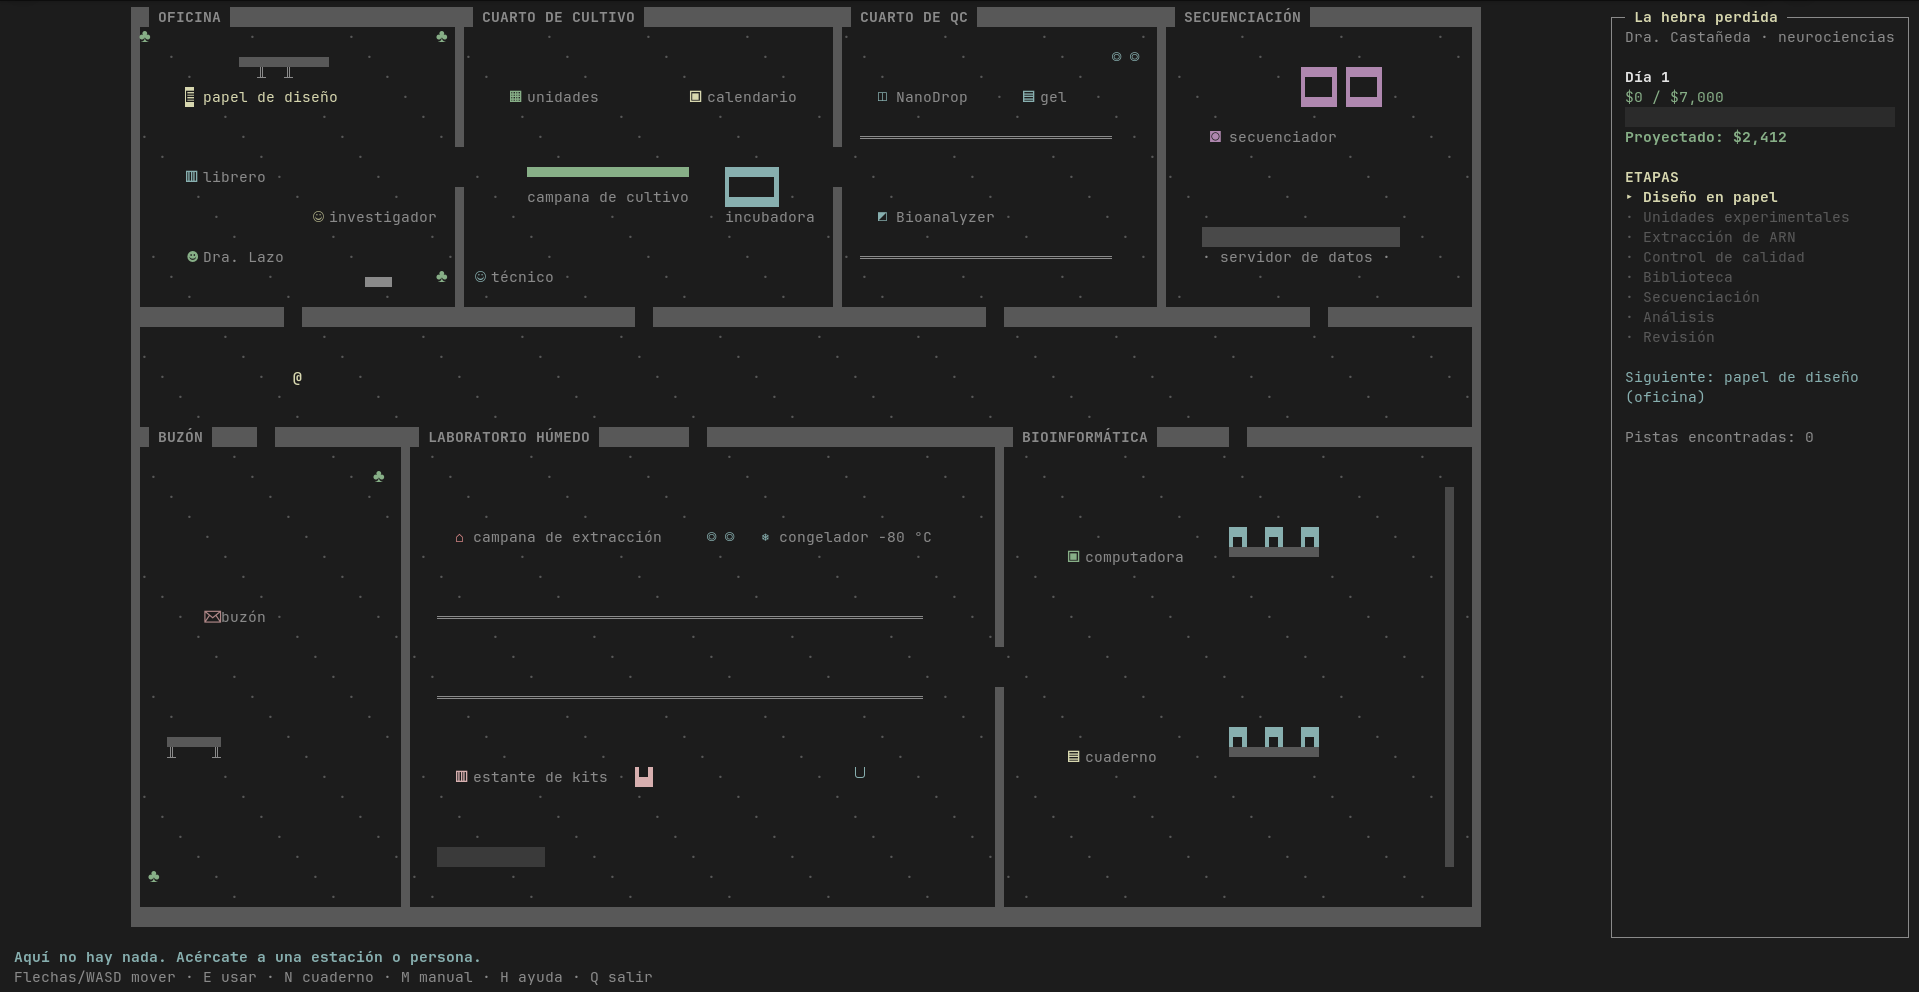Click the técnico person icon
Image resolution: width=1919 pixels, height=992 pixels.
tap(480, 277)
